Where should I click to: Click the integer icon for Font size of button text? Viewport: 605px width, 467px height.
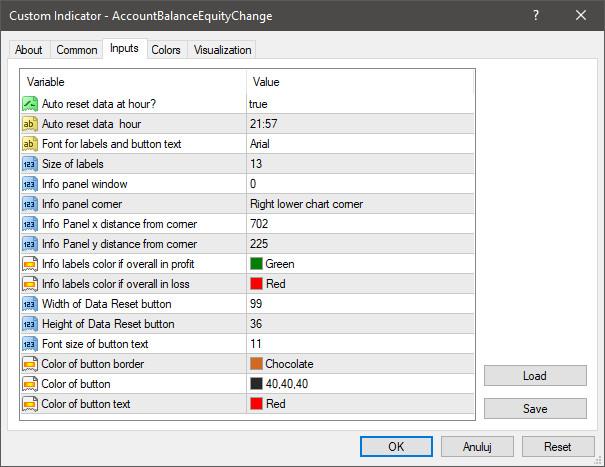pos(30,344)
